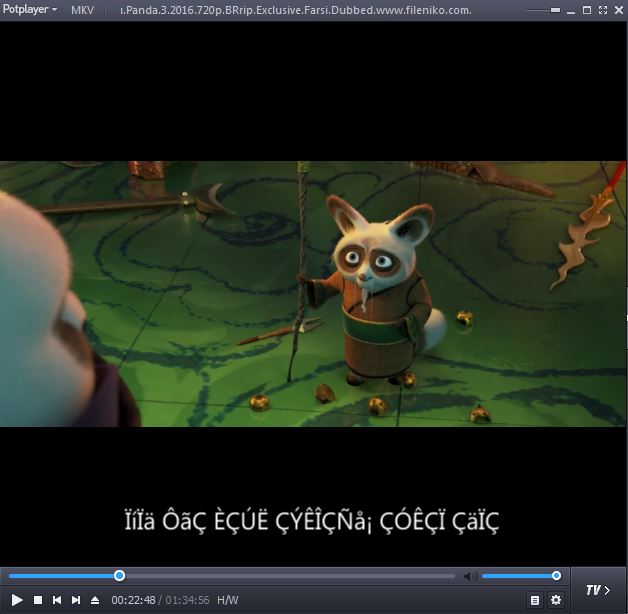Image resolution: width=628 pixels, height=614 pixels.
Task: Minimize the Potplayer window
Action: pos(571,11)
